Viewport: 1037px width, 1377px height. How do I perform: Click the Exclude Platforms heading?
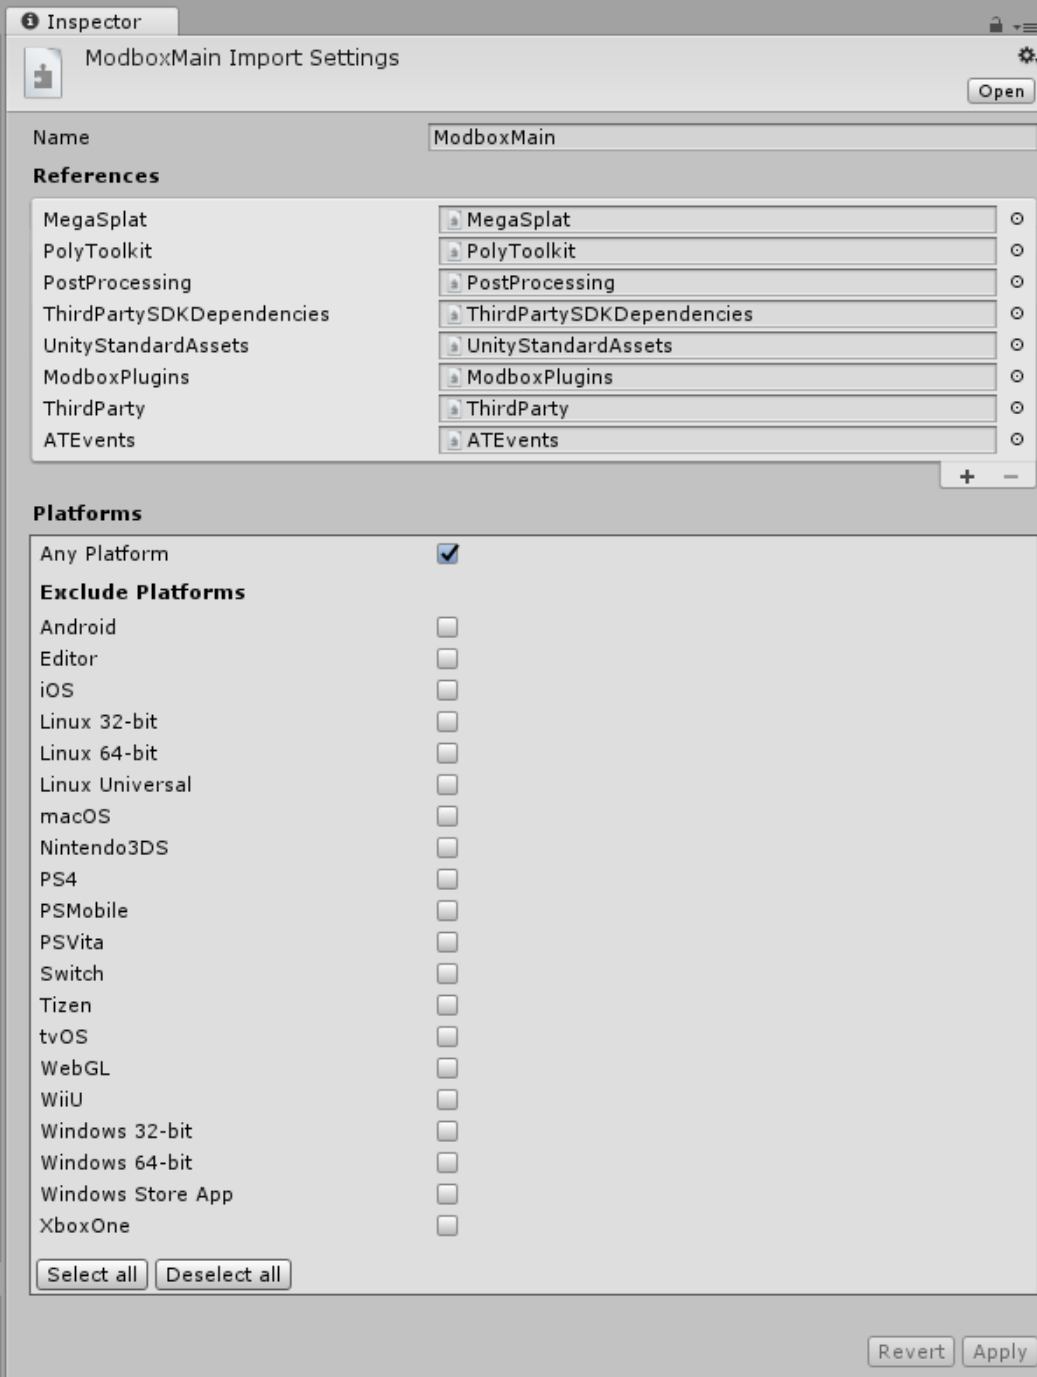click(142, 592)
